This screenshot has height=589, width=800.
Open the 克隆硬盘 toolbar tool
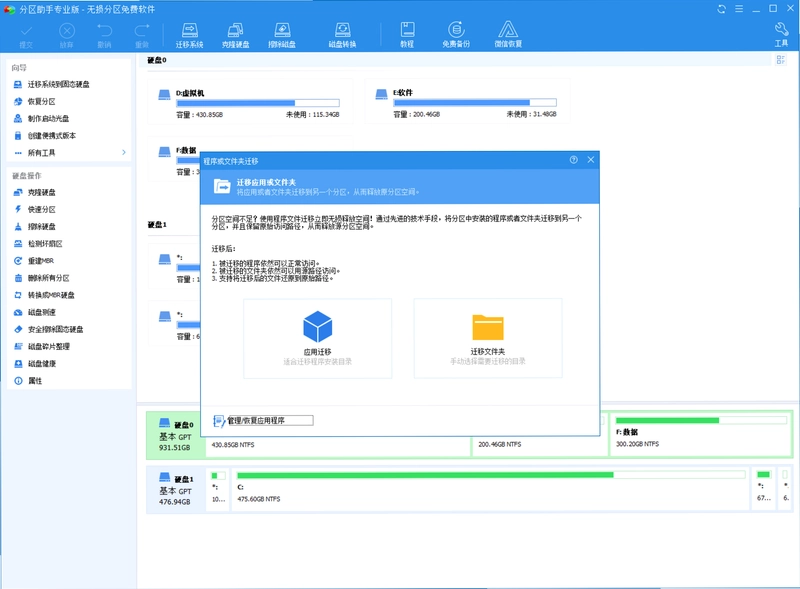[x=235, y=35]
